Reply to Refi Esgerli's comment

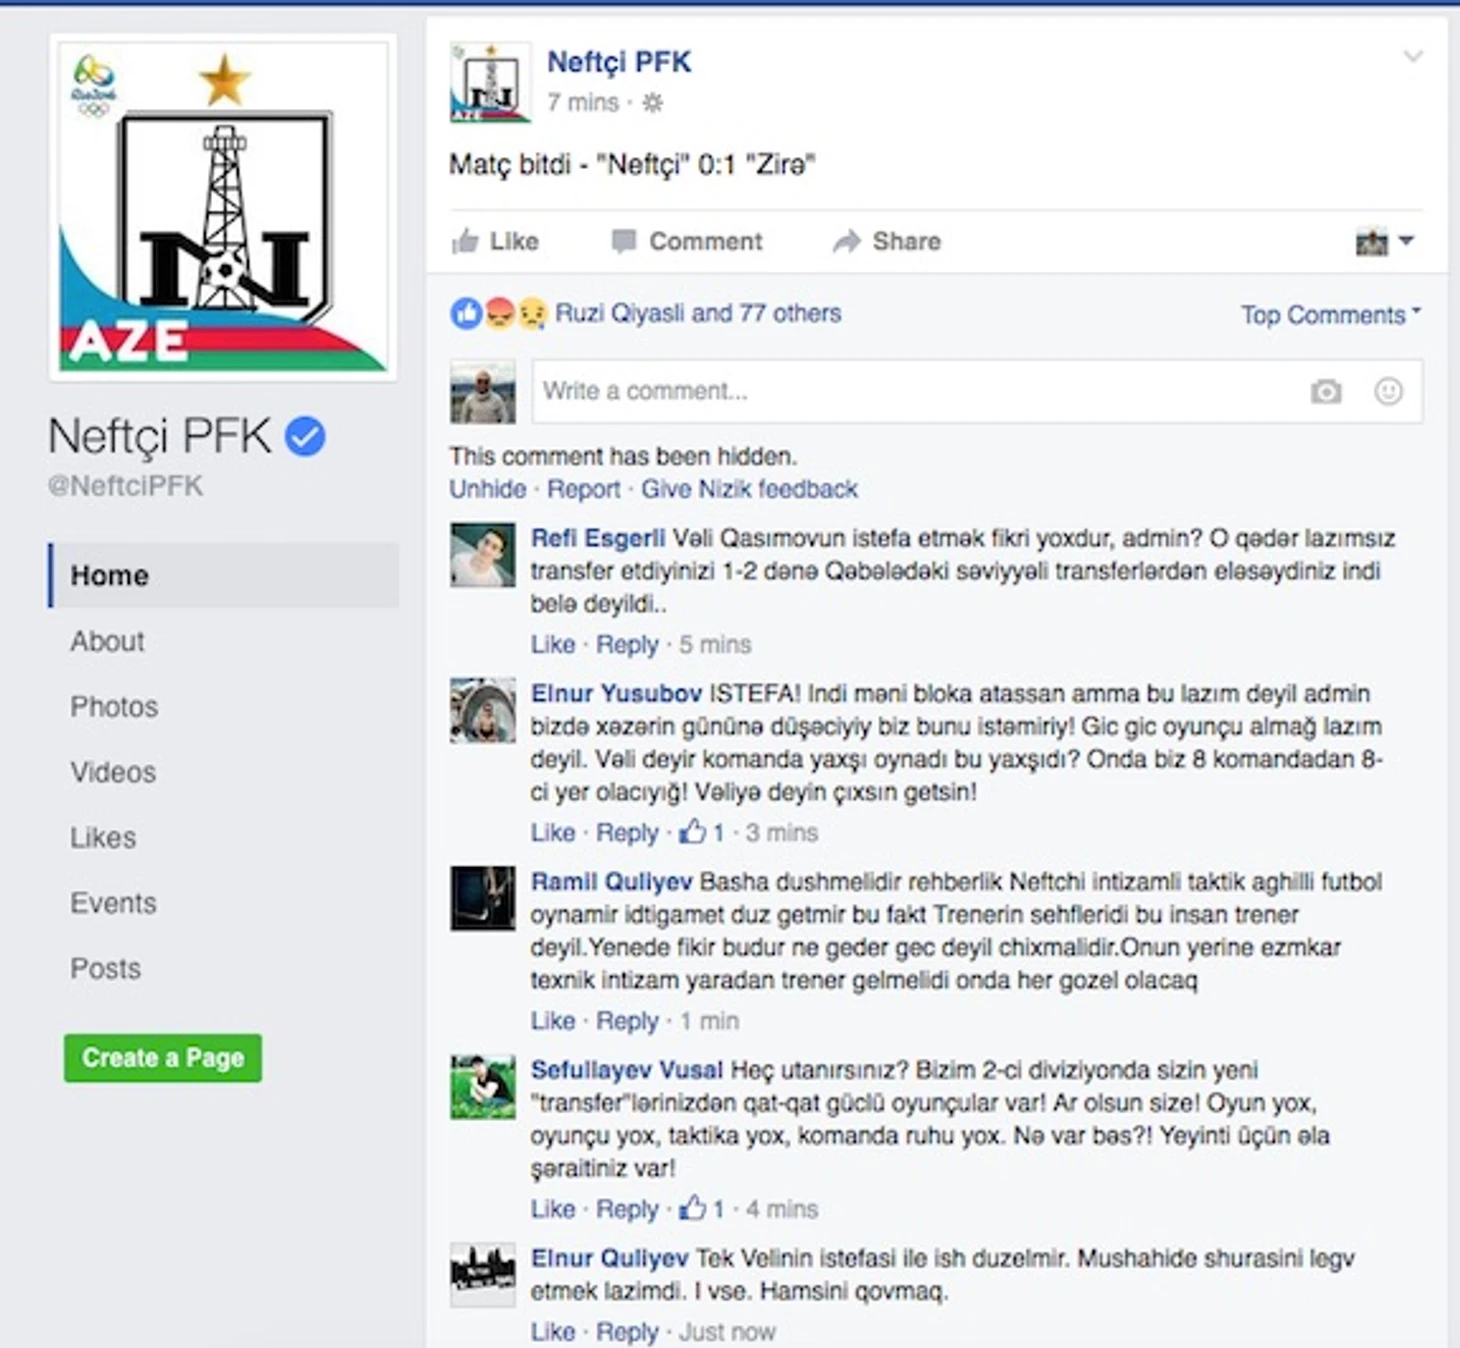pyautogui.click(x=627, y=644)
